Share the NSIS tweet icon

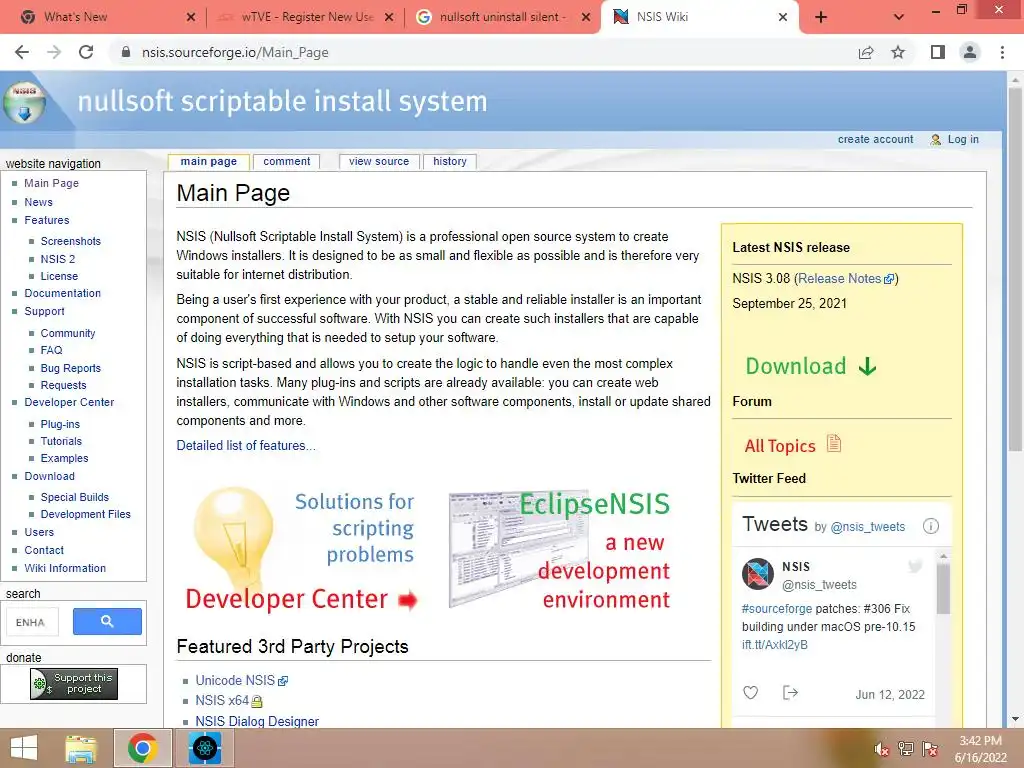790,692
